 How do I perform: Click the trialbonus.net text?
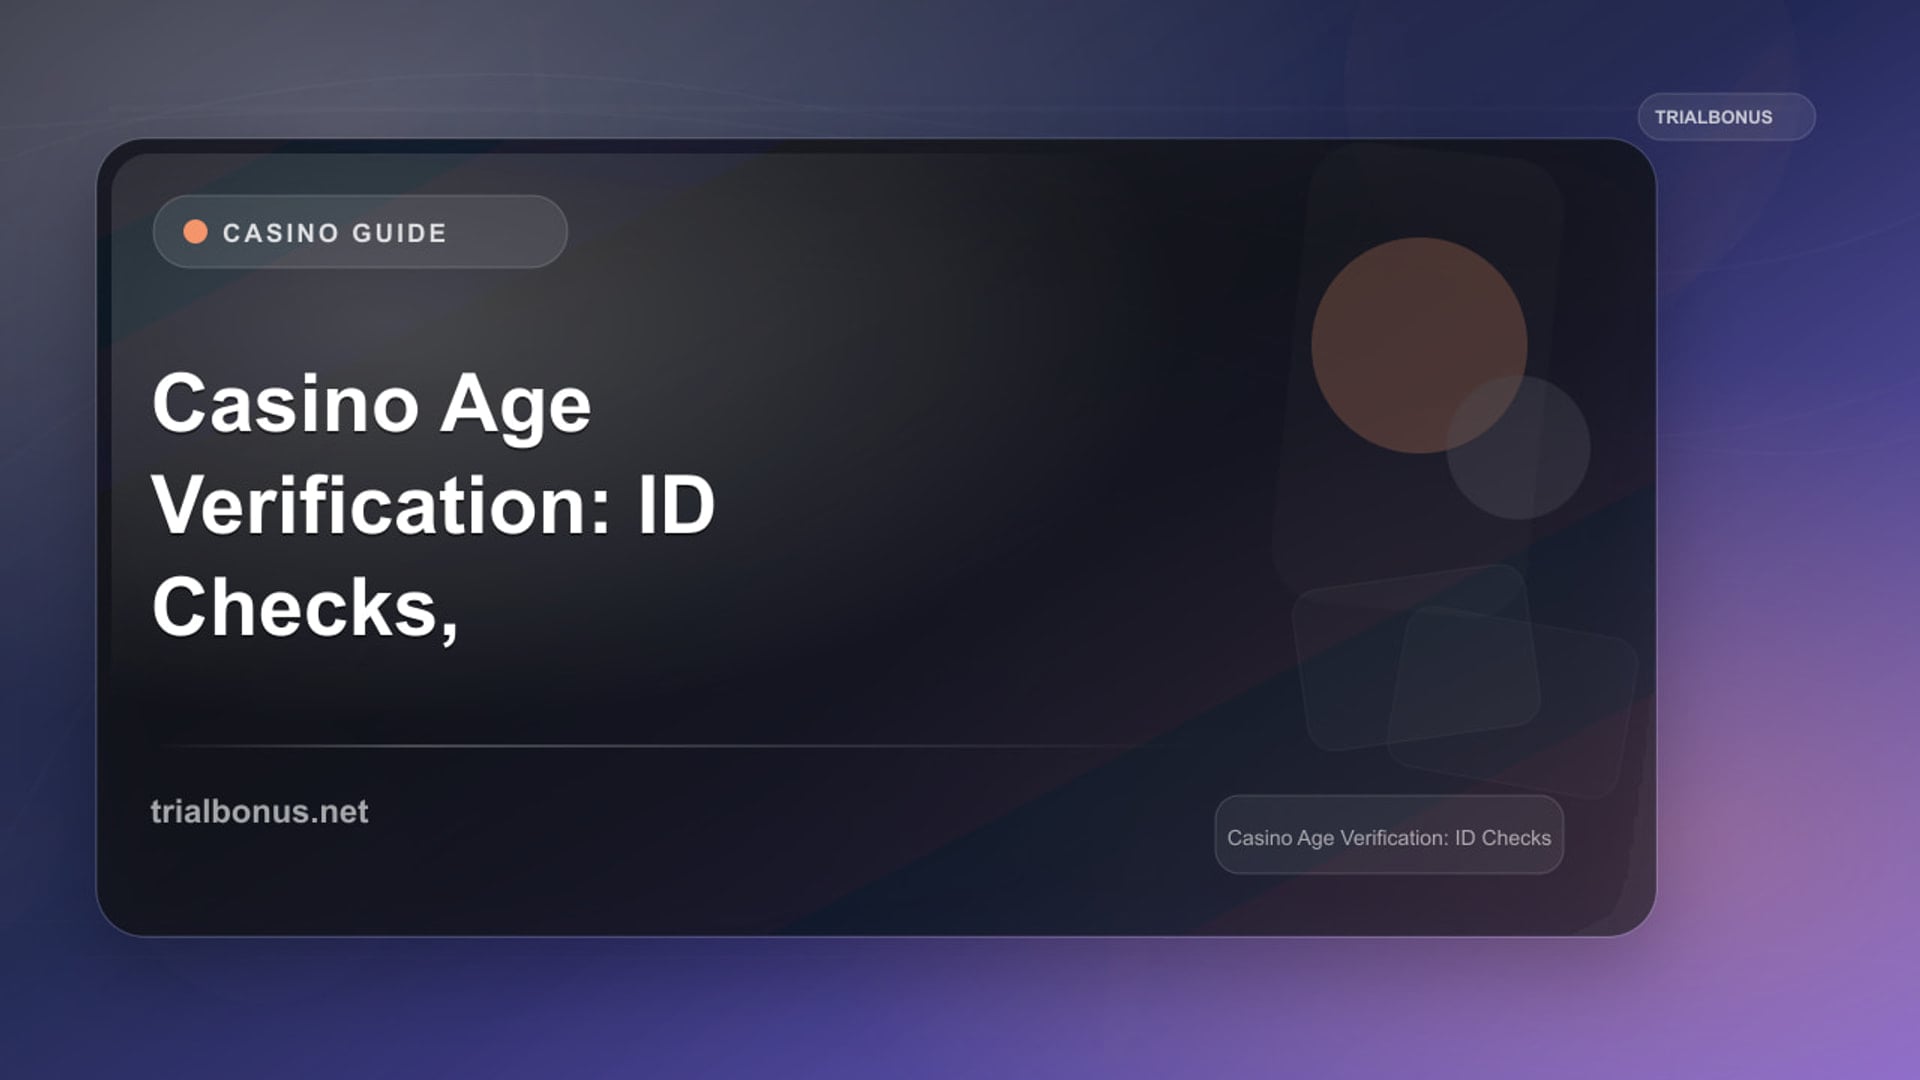(x=259, y=811)
